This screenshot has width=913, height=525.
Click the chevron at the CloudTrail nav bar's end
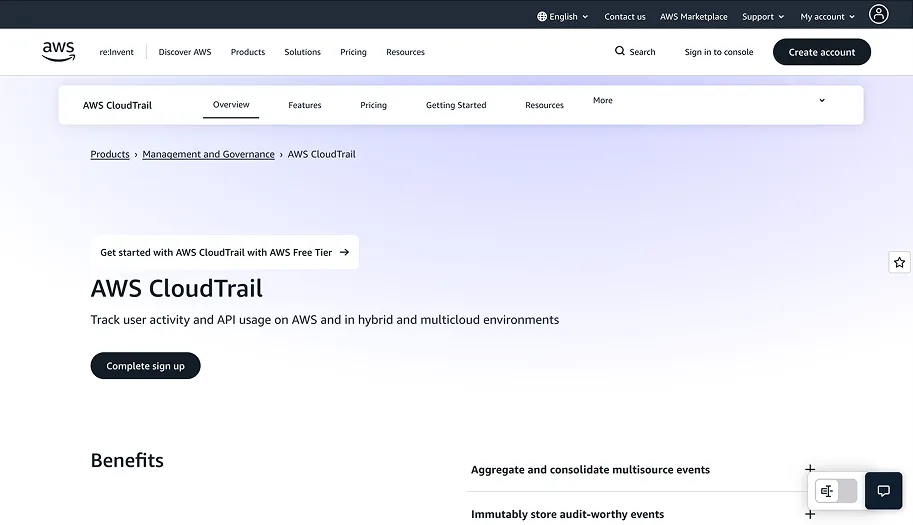[822, 100]
